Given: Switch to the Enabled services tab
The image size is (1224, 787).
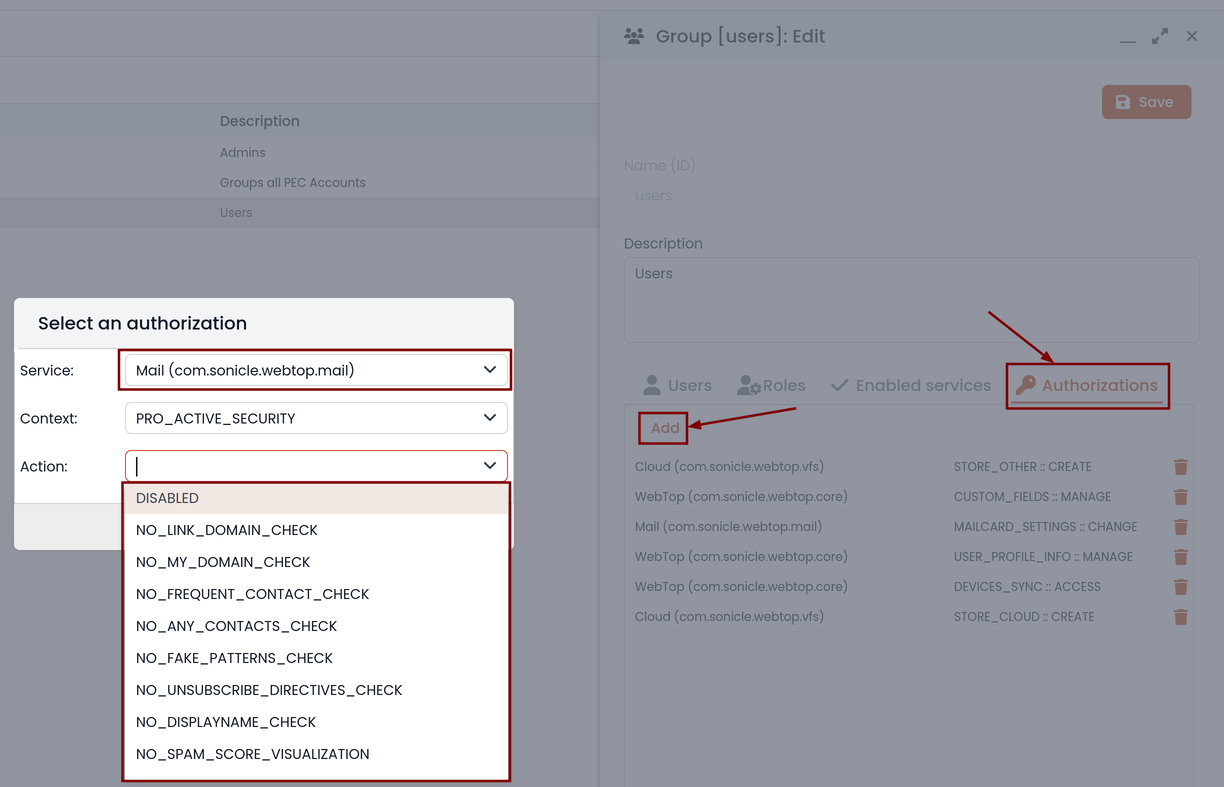Looking at the screenshot, I should (x=910, y=385).
